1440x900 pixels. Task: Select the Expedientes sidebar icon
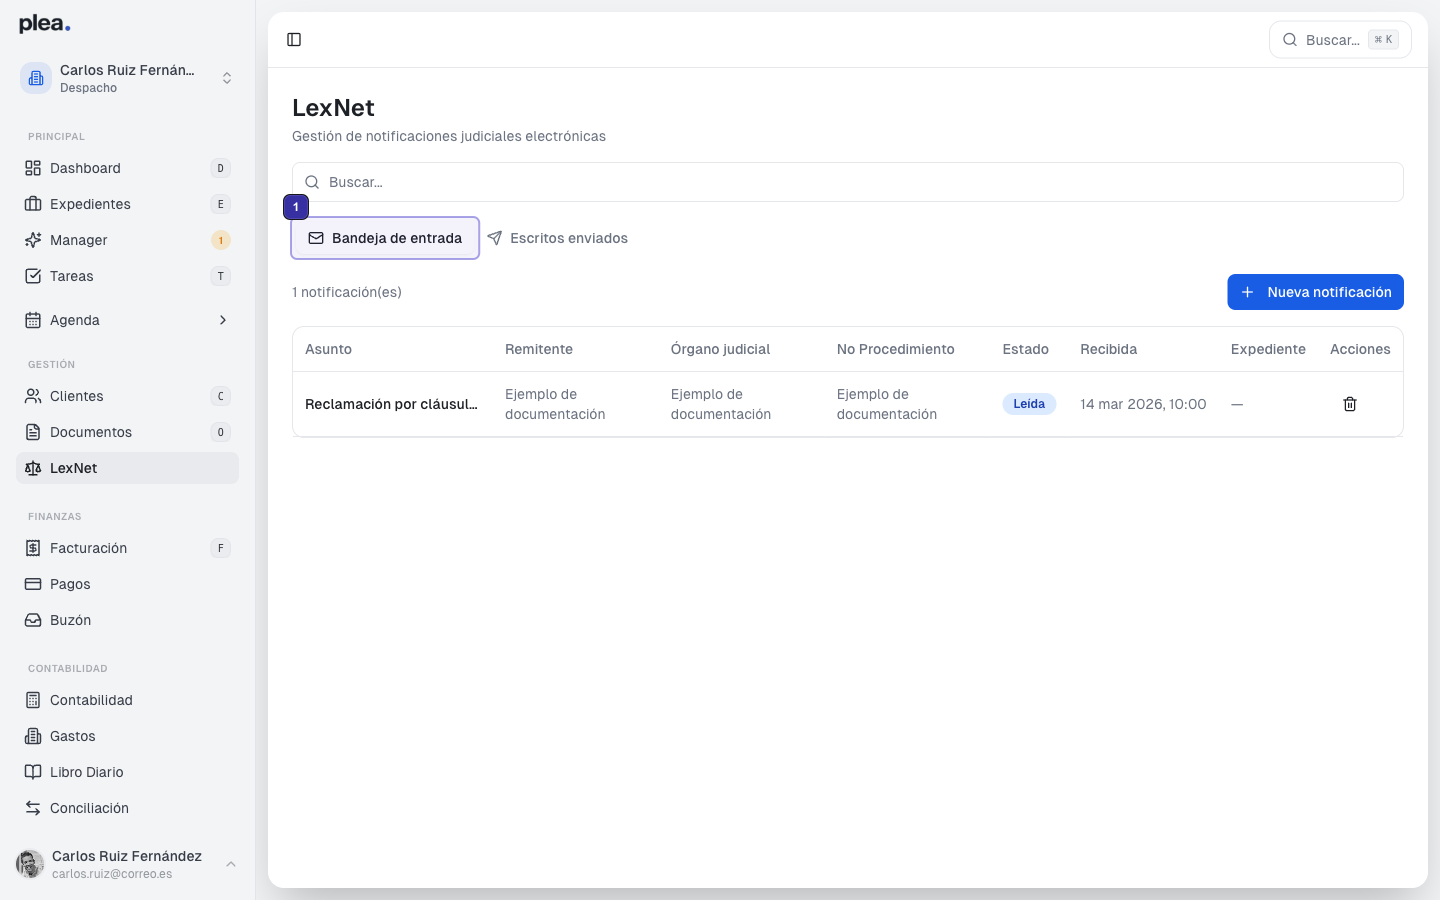coord(33,204)
